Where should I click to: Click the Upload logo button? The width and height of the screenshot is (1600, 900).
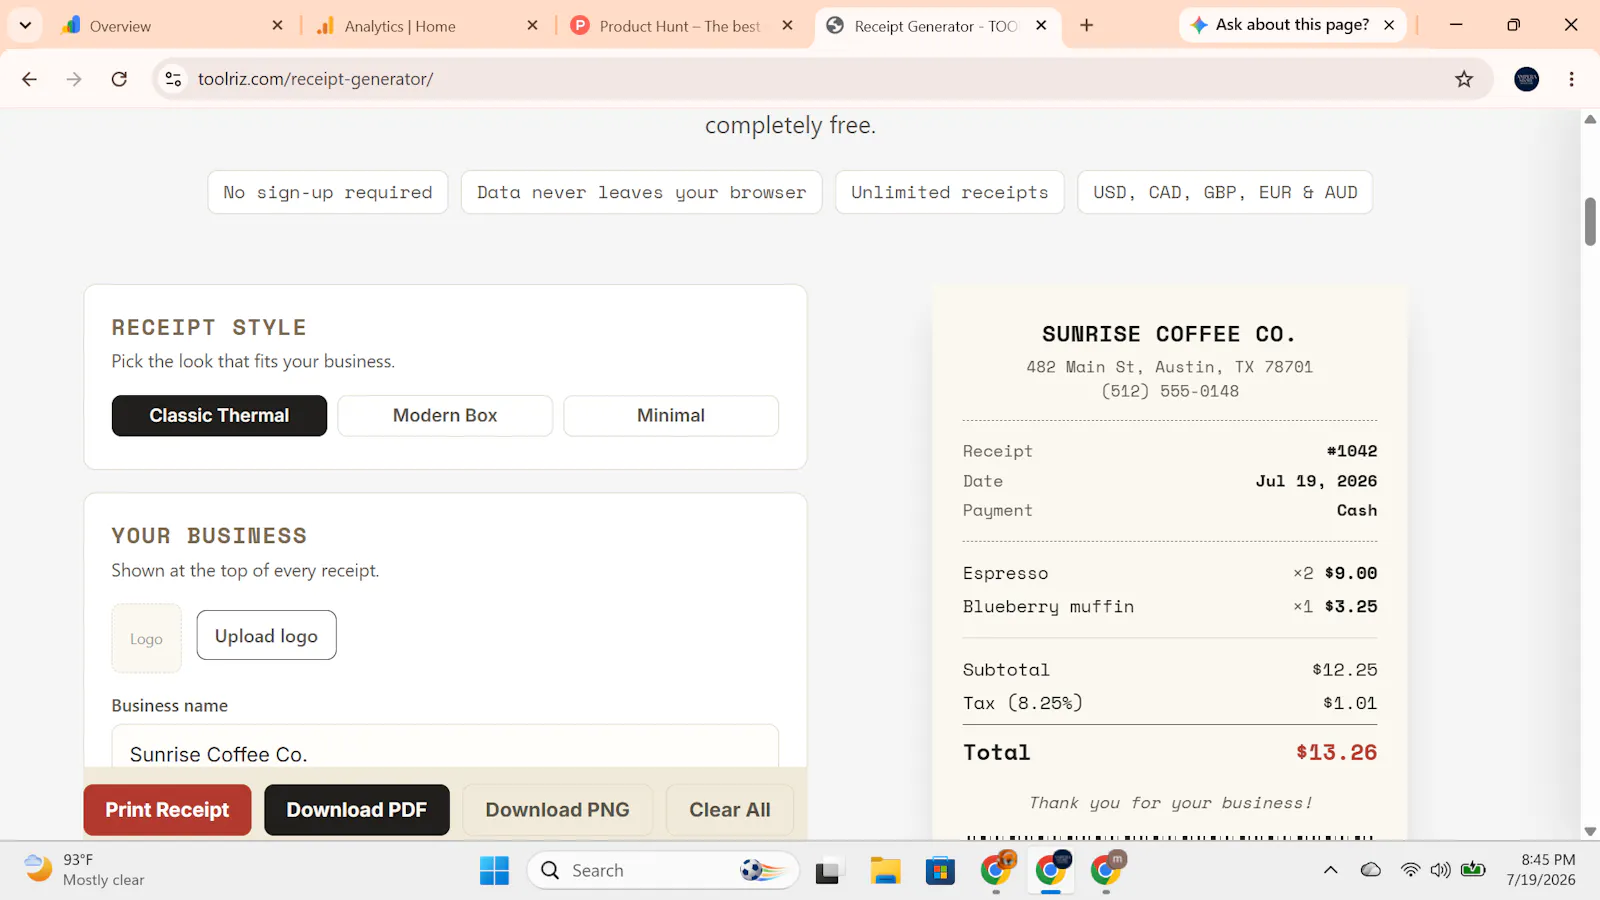click(x=266, y=635)
